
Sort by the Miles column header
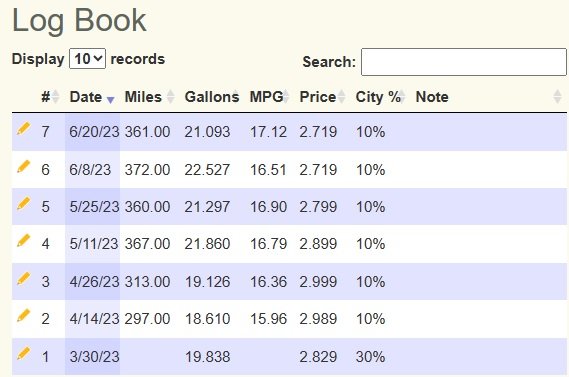click(149, 97)
